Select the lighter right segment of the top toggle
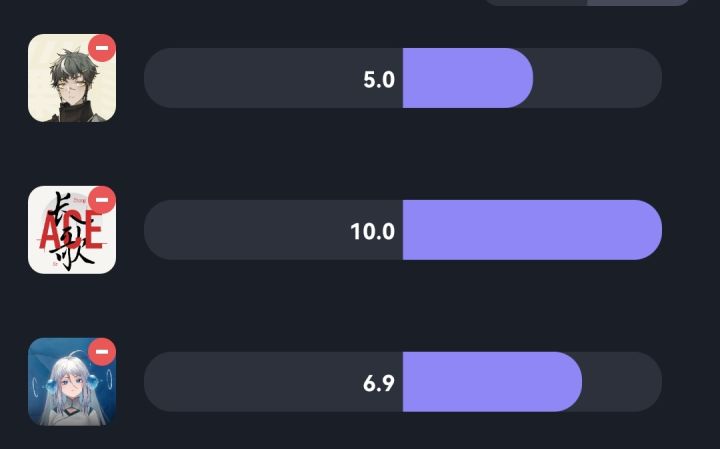 coord(638,2)
